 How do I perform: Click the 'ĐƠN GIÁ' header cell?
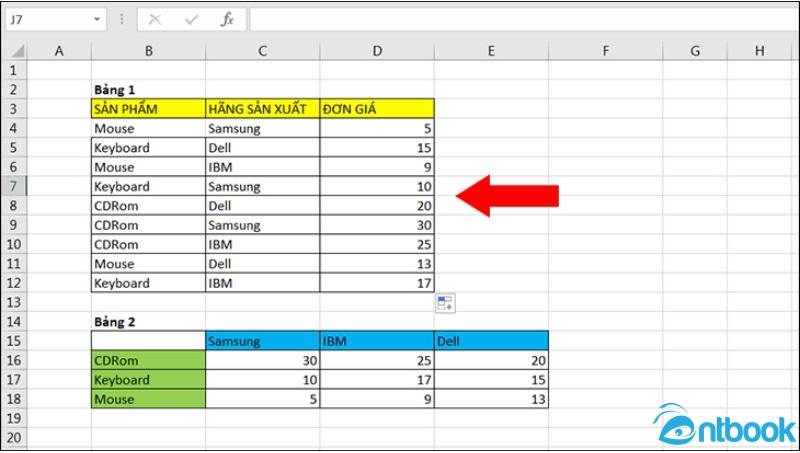pyautogui.click(x=377, y=109)
